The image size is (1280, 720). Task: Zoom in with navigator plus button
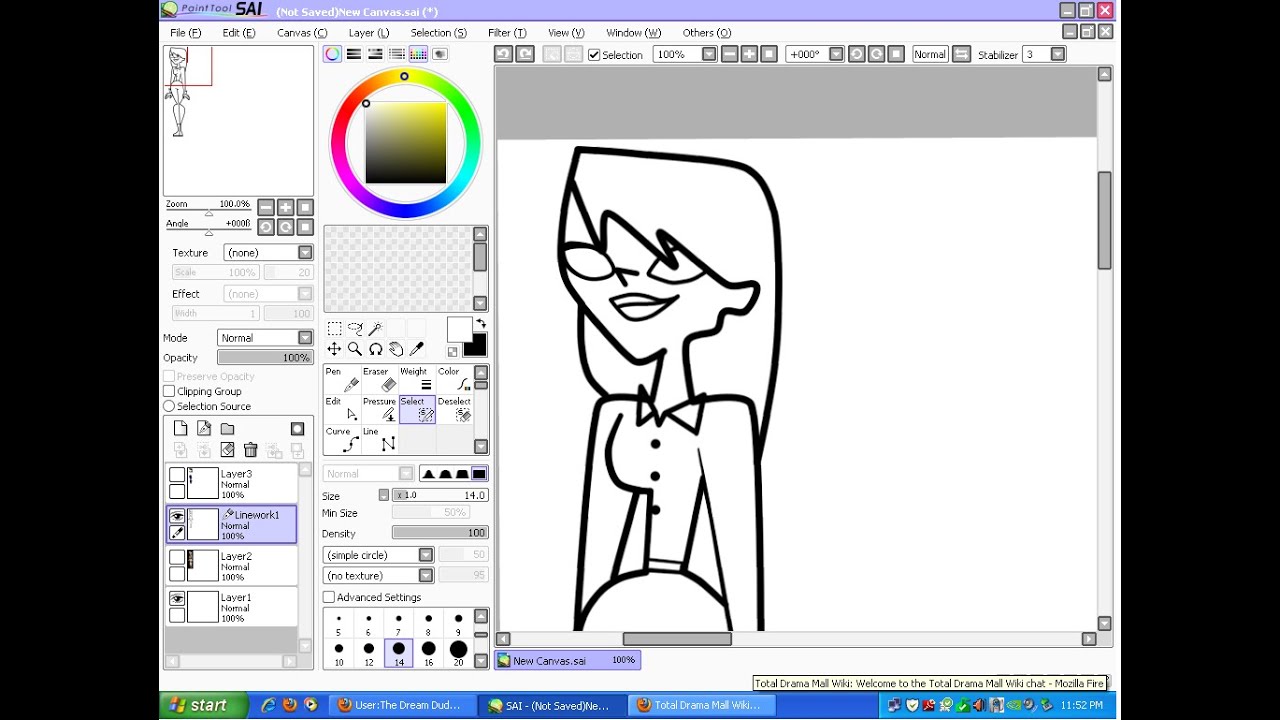pos(285,207)
